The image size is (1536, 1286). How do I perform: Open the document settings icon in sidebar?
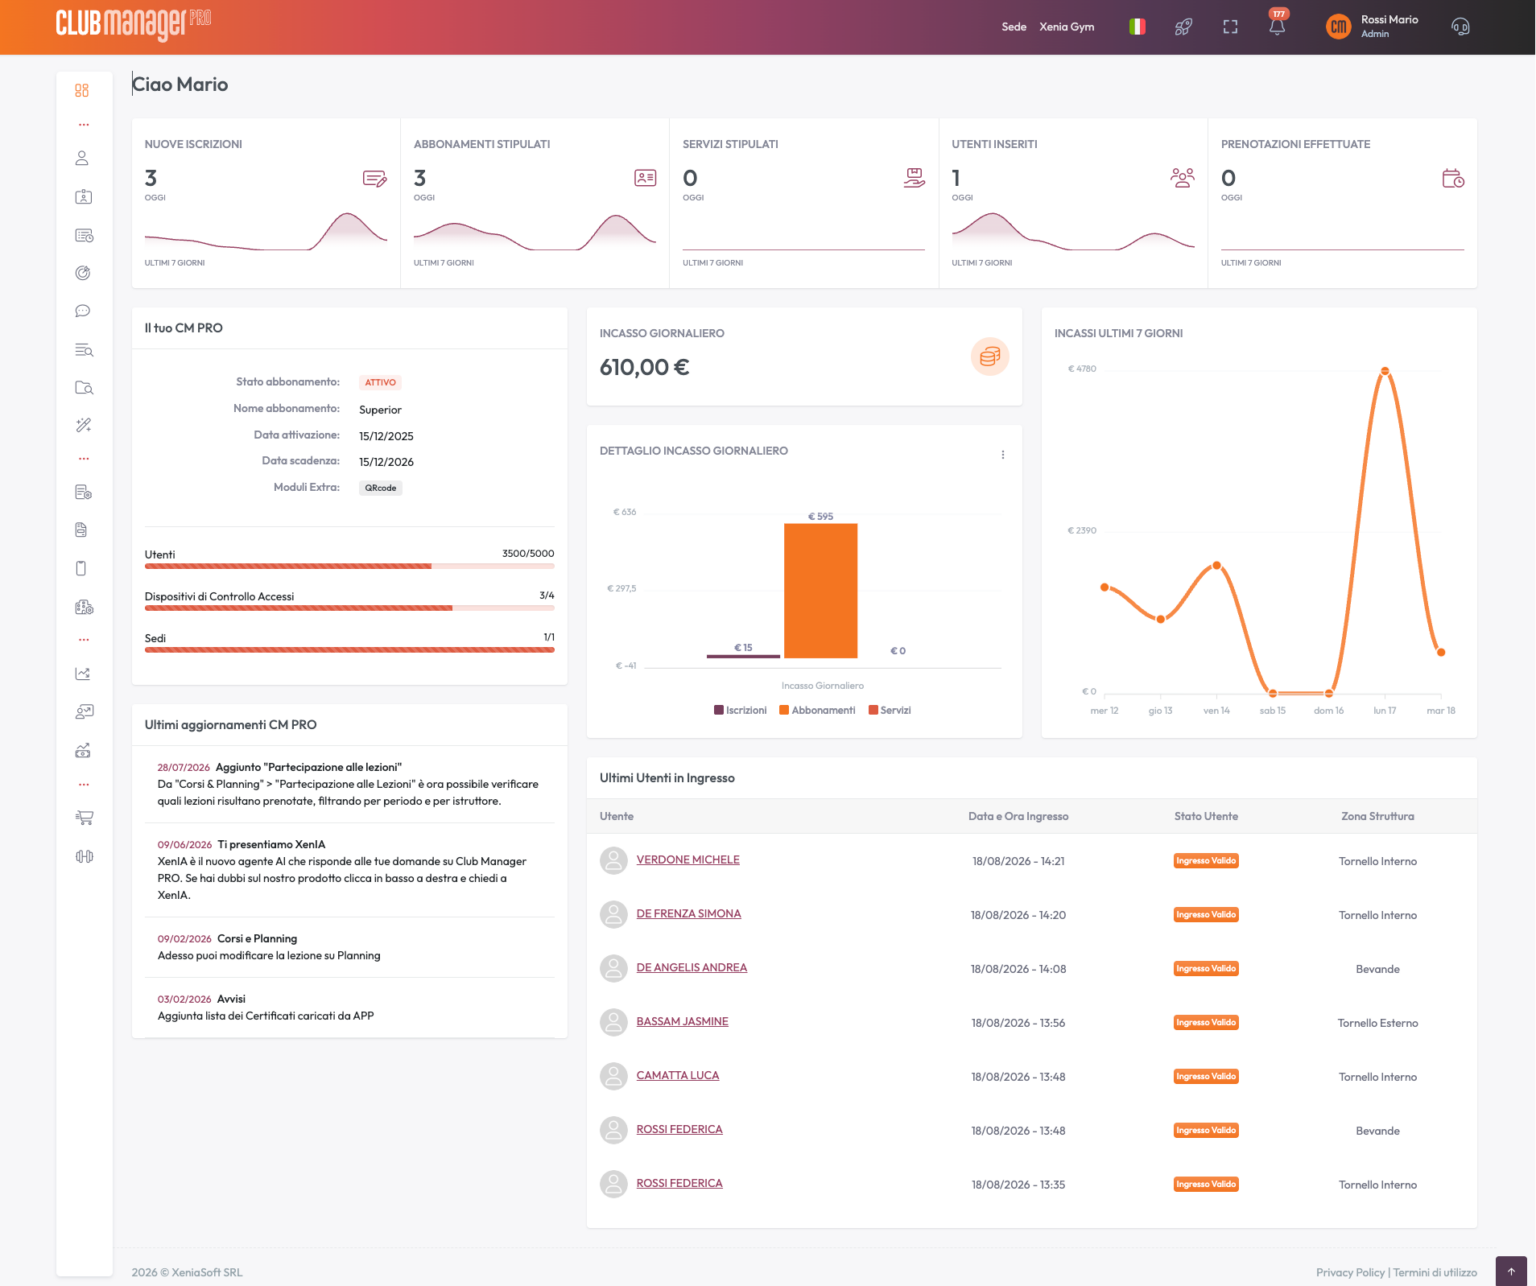click(83, 492)
